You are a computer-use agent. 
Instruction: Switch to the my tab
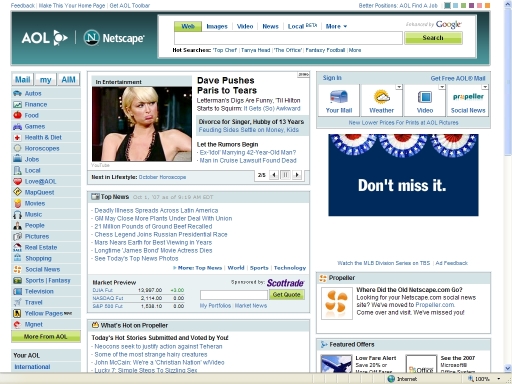[46, 80]
